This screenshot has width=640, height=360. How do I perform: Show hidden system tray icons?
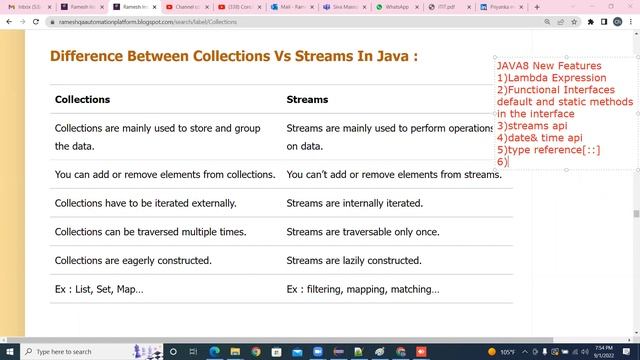click(x=525, y=351)
